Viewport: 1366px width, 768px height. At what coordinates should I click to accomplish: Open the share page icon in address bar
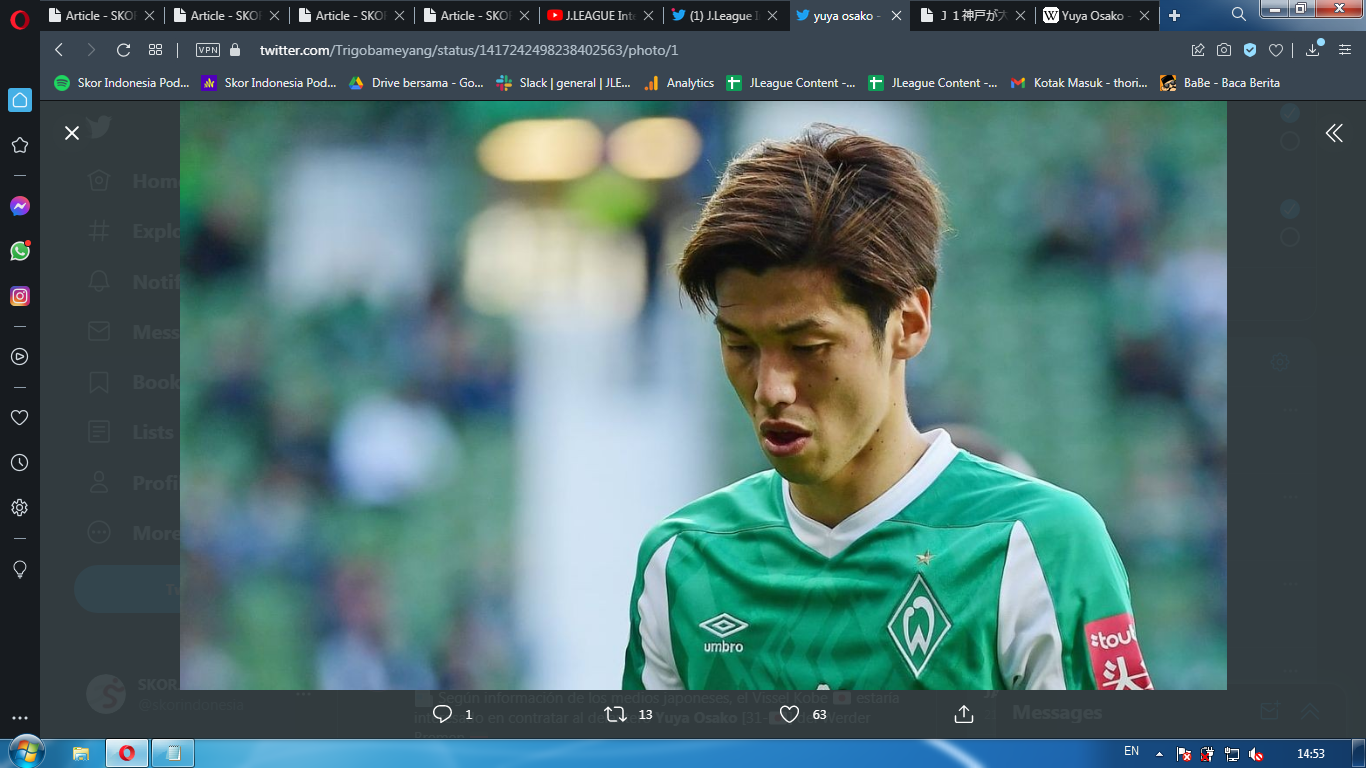pyautogui.click(x=1198, y=50)
